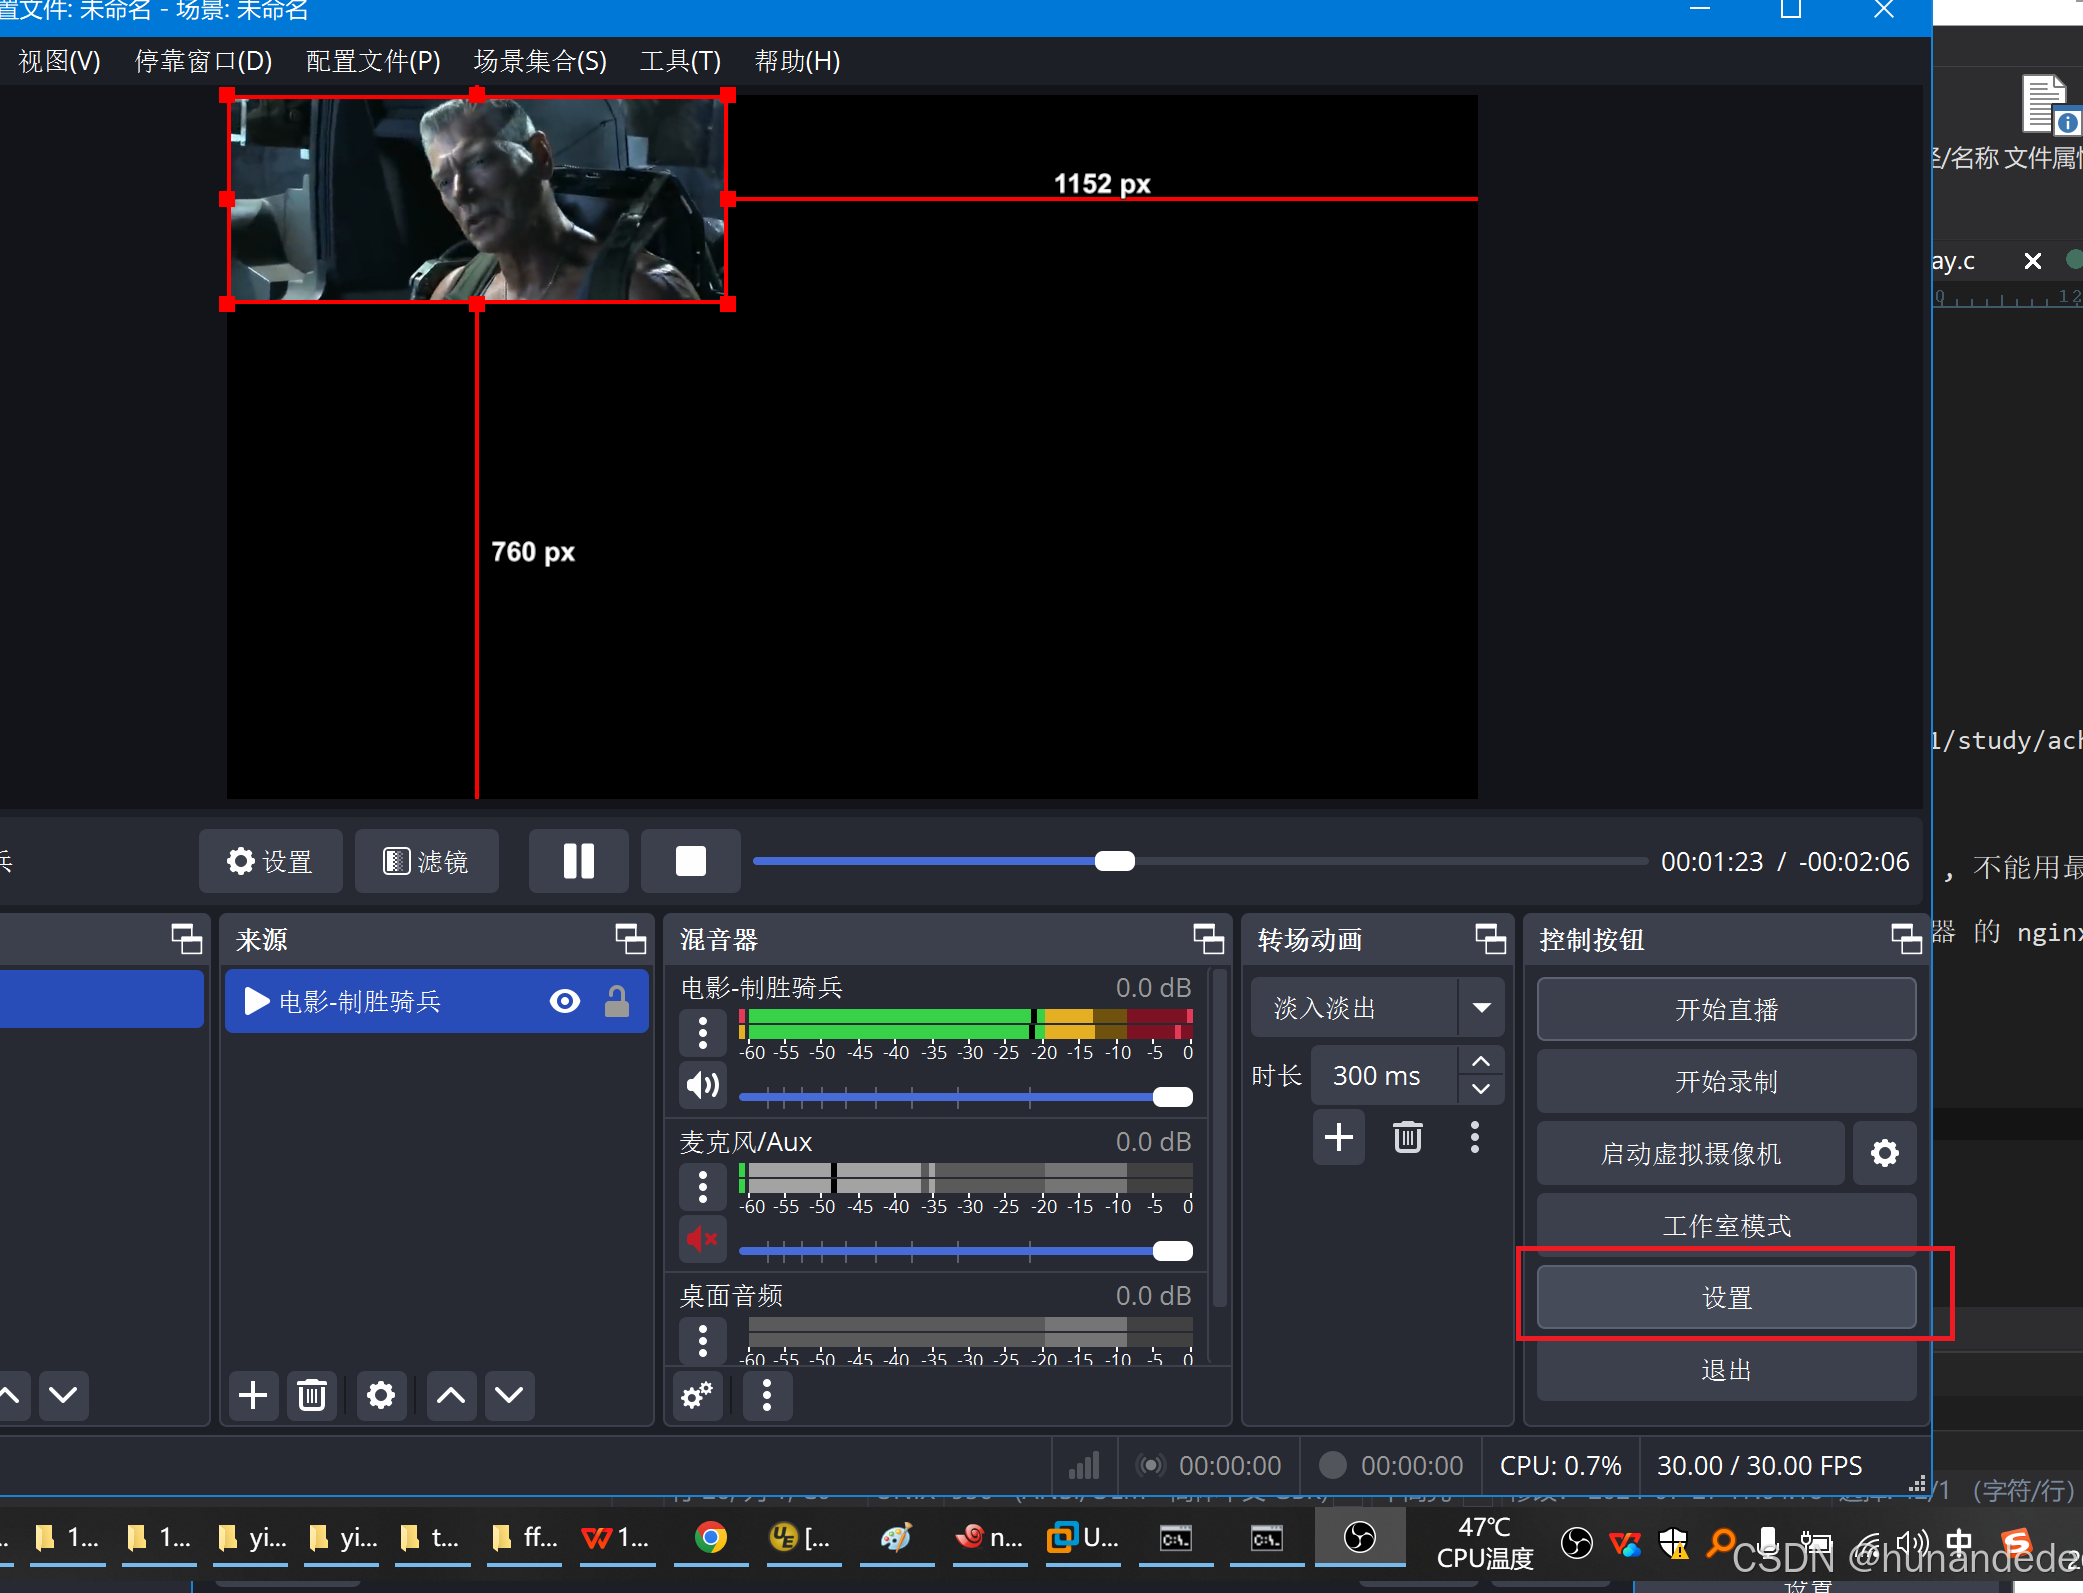Pause the media playback
Screen dimensions: 2083x1593
click(578, 861)
